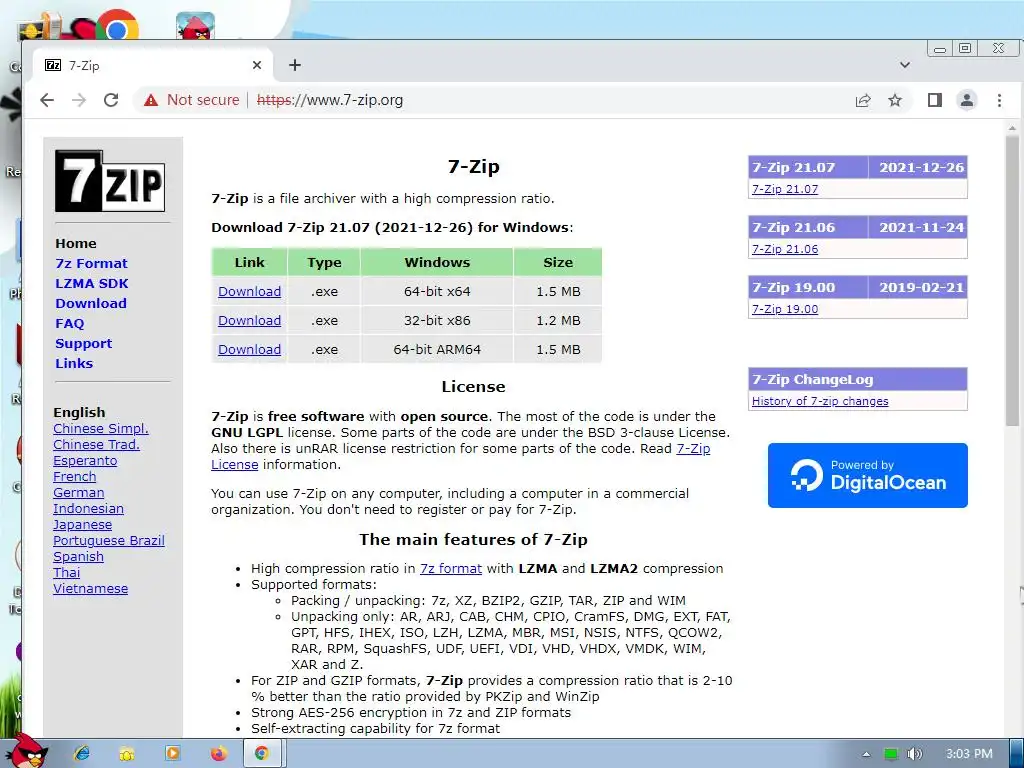Share this page via the share icon
The height and width of the screenshot is (768, 1024).
863,100
